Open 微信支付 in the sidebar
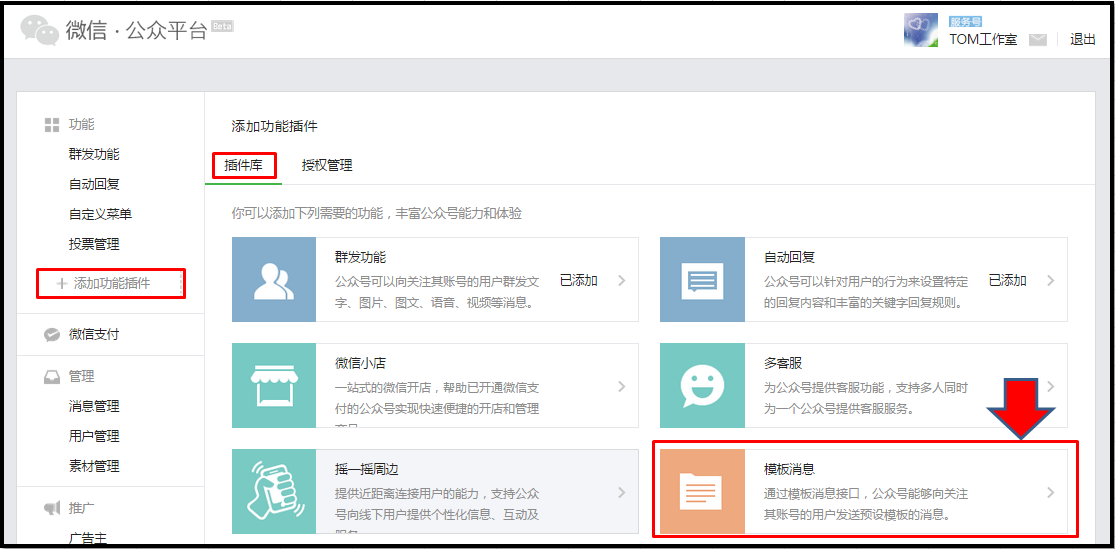 tap(94, 334)
